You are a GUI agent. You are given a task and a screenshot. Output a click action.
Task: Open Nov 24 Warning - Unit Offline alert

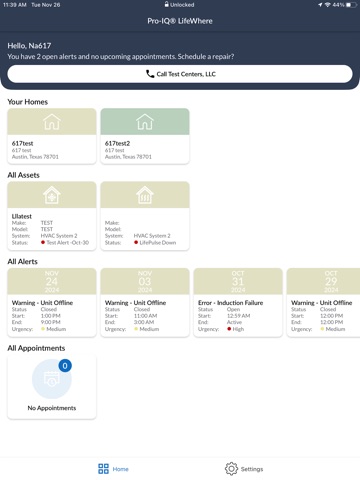point(52,303)
